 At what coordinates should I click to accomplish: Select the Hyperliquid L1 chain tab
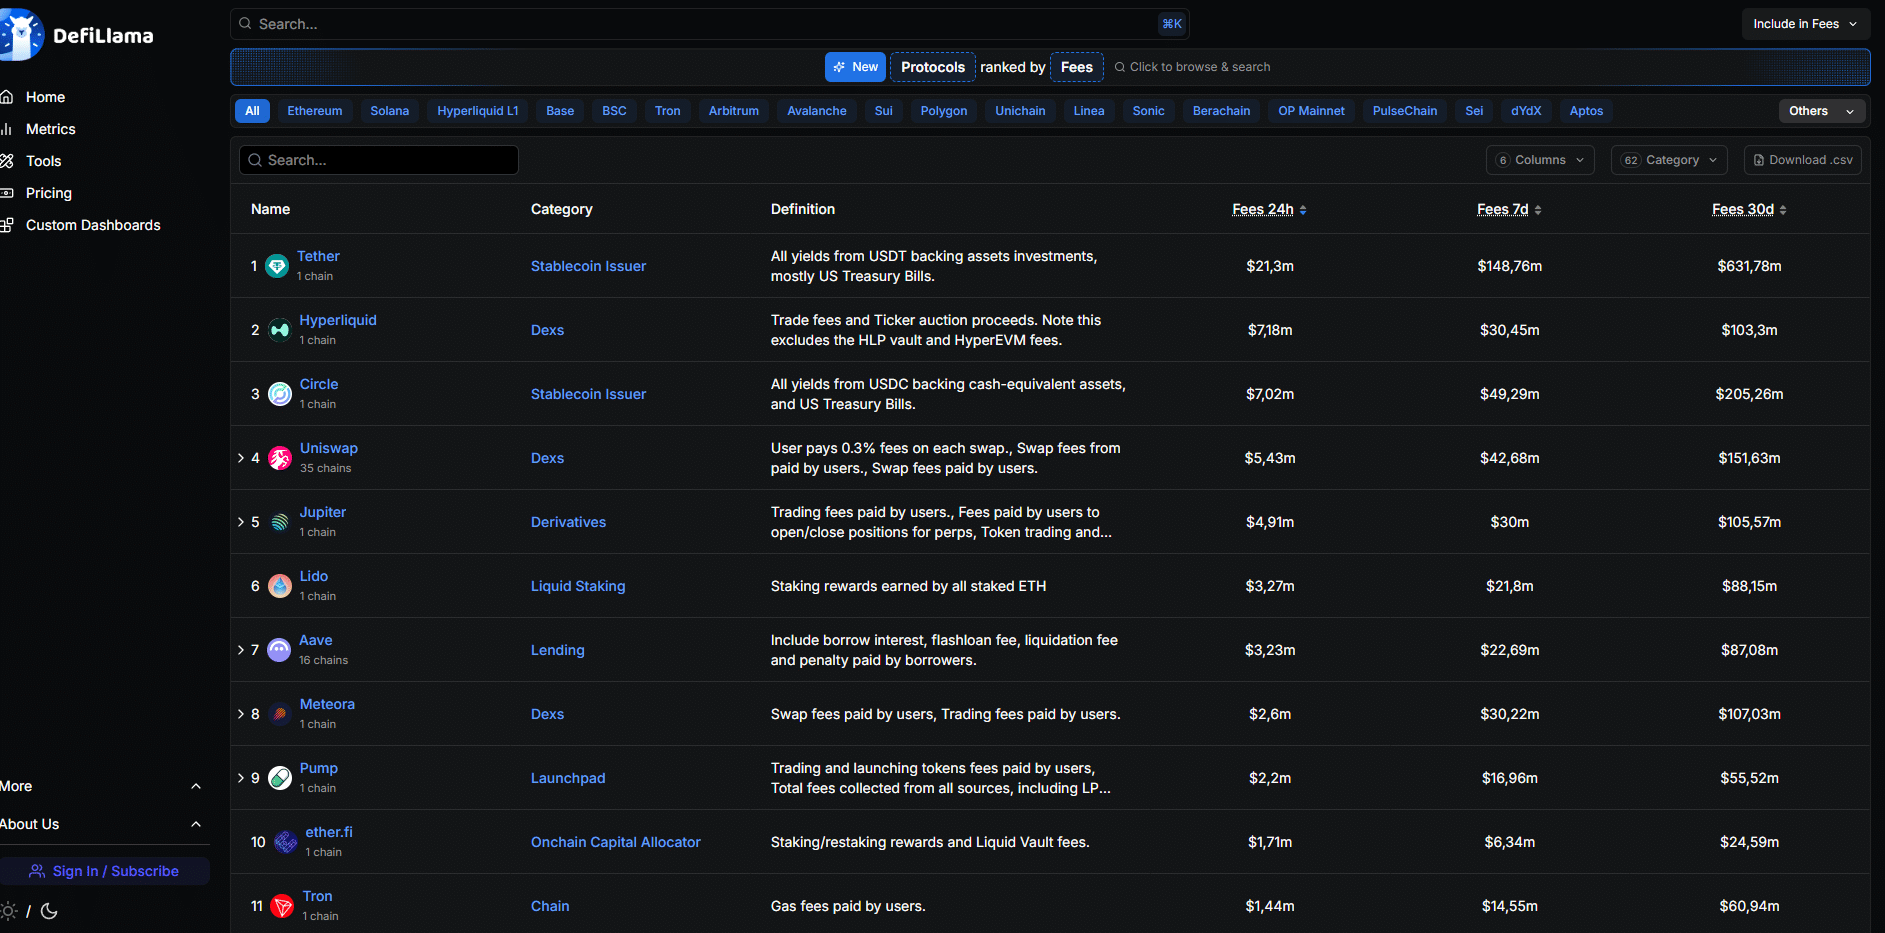click(x=478, y=111)
